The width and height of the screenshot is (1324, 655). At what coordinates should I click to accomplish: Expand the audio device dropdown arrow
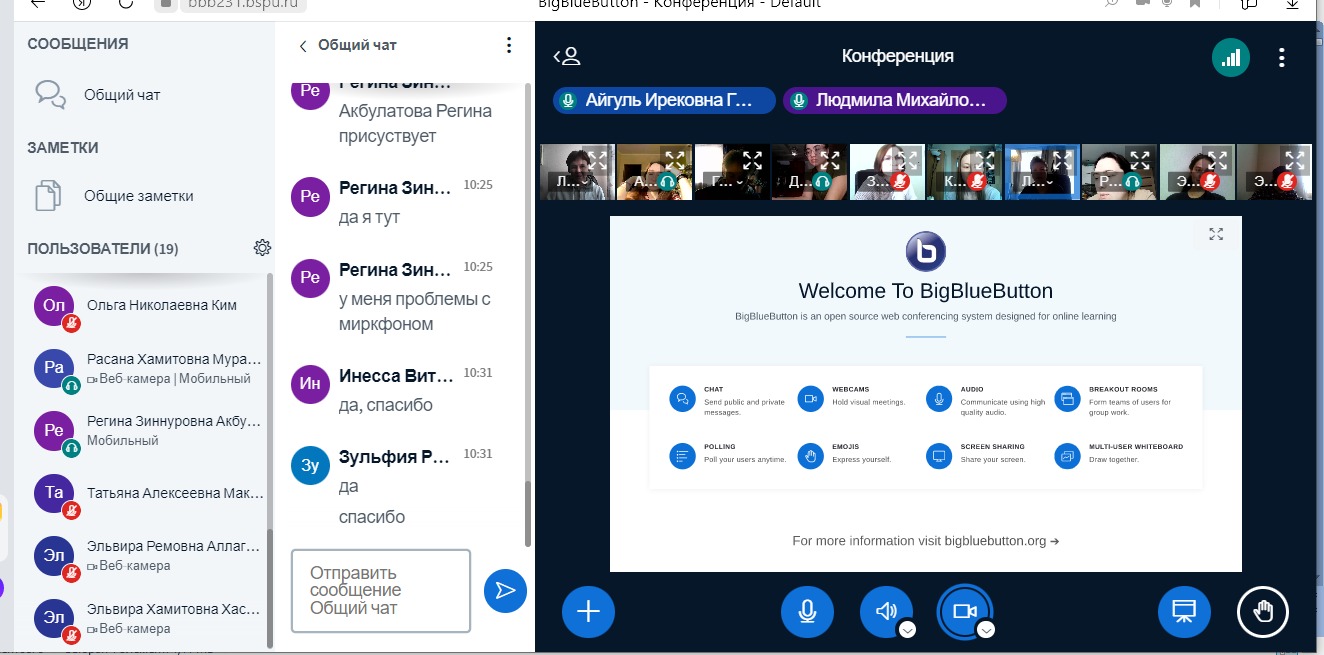point(907,629)
